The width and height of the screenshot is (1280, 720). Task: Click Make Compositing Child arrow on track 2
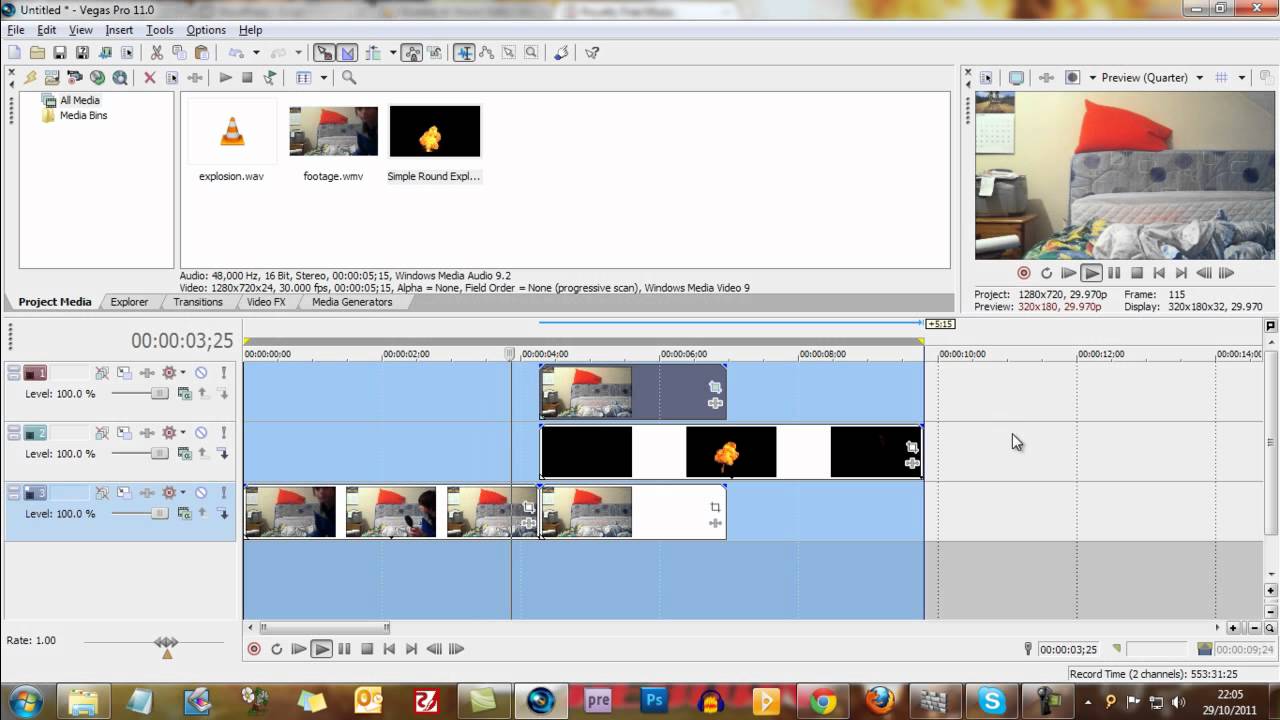[x=224, y=454]
